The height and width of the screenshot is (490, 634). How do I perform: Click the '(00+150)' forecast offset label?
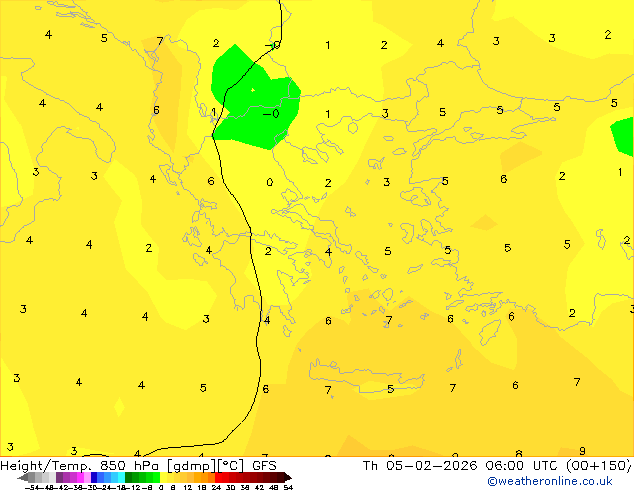pos(598,466)
